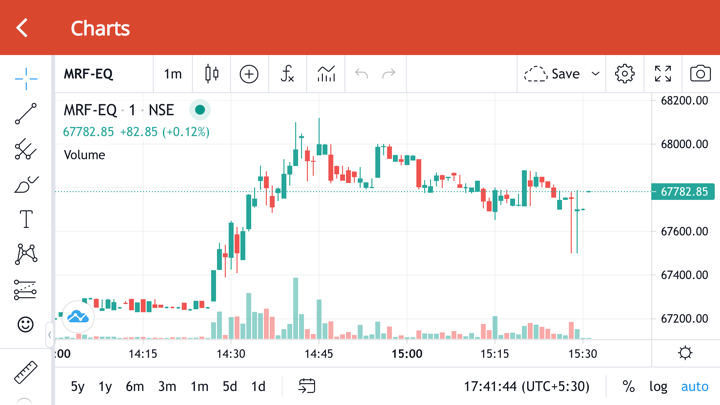Open the XABCD pattern tool
The height and width of the screenshot is (405, 720).
[x=26, y=254]
